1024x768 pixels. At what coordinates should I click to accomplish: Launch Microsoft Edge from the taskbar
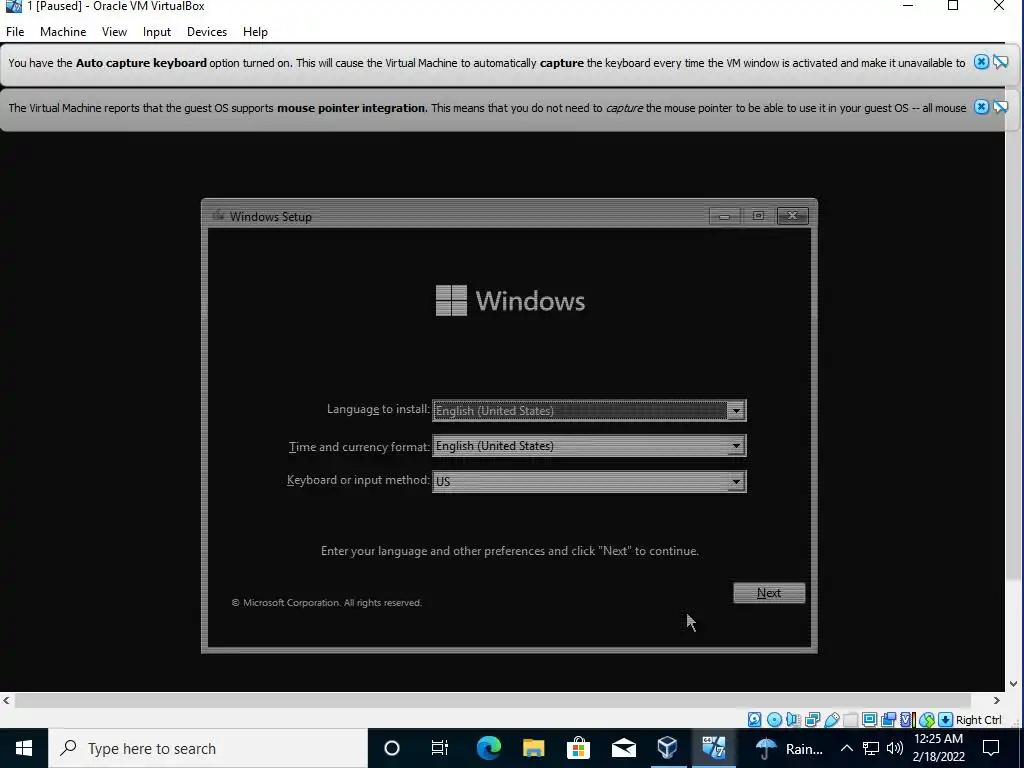[488, 748]
